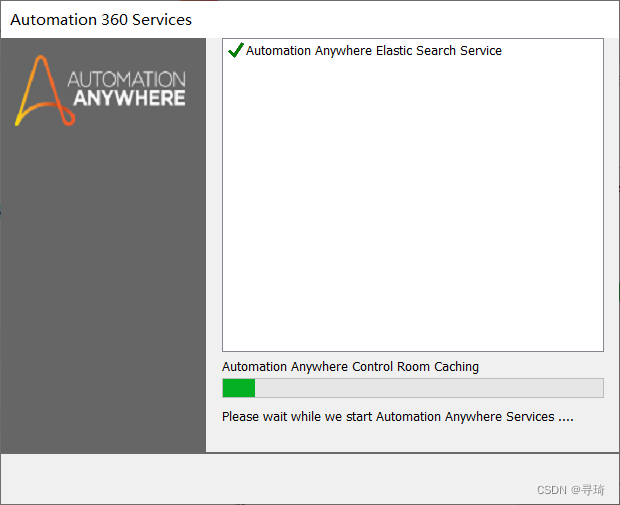The height and width of the screenshot is (505, 620).
Task: Click the green checkmark beside Elastic Search Service
Action: tap(236, 50)
